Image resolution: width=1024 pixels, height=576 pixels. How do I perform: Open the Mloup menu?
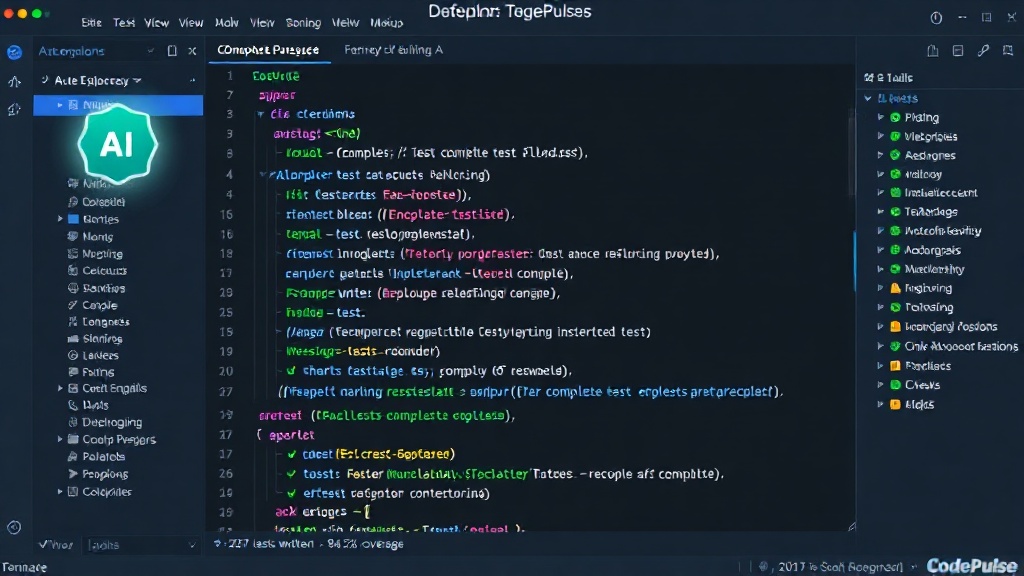pos(387,23)
